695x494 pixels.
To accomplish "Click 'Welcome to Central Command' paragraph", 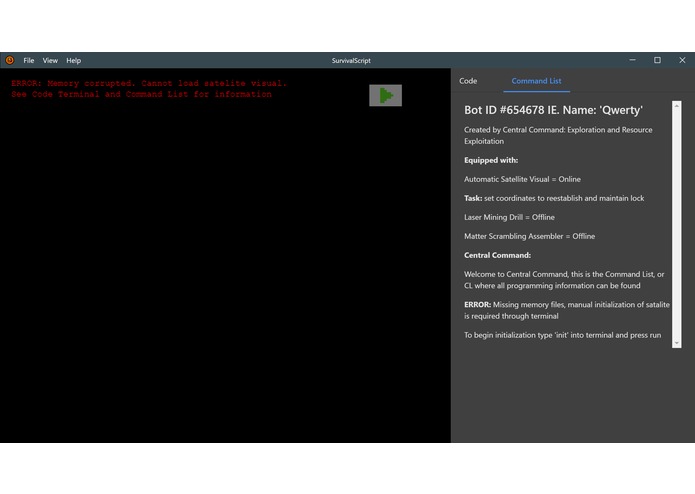I will (564, 280).
